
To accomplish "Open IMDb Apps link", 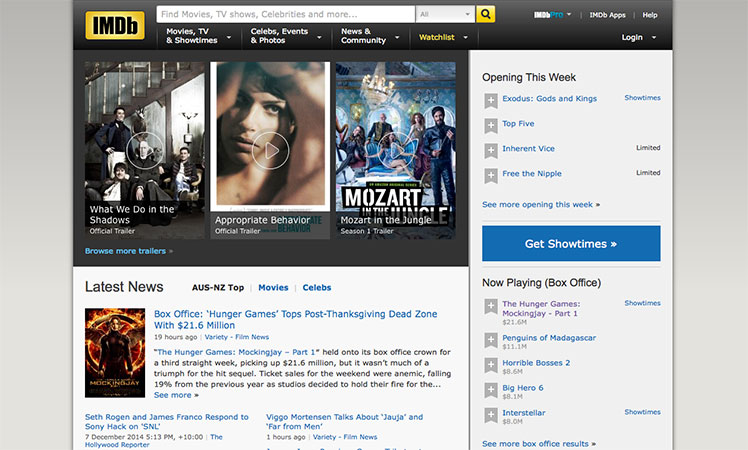I will click(607, 15).
